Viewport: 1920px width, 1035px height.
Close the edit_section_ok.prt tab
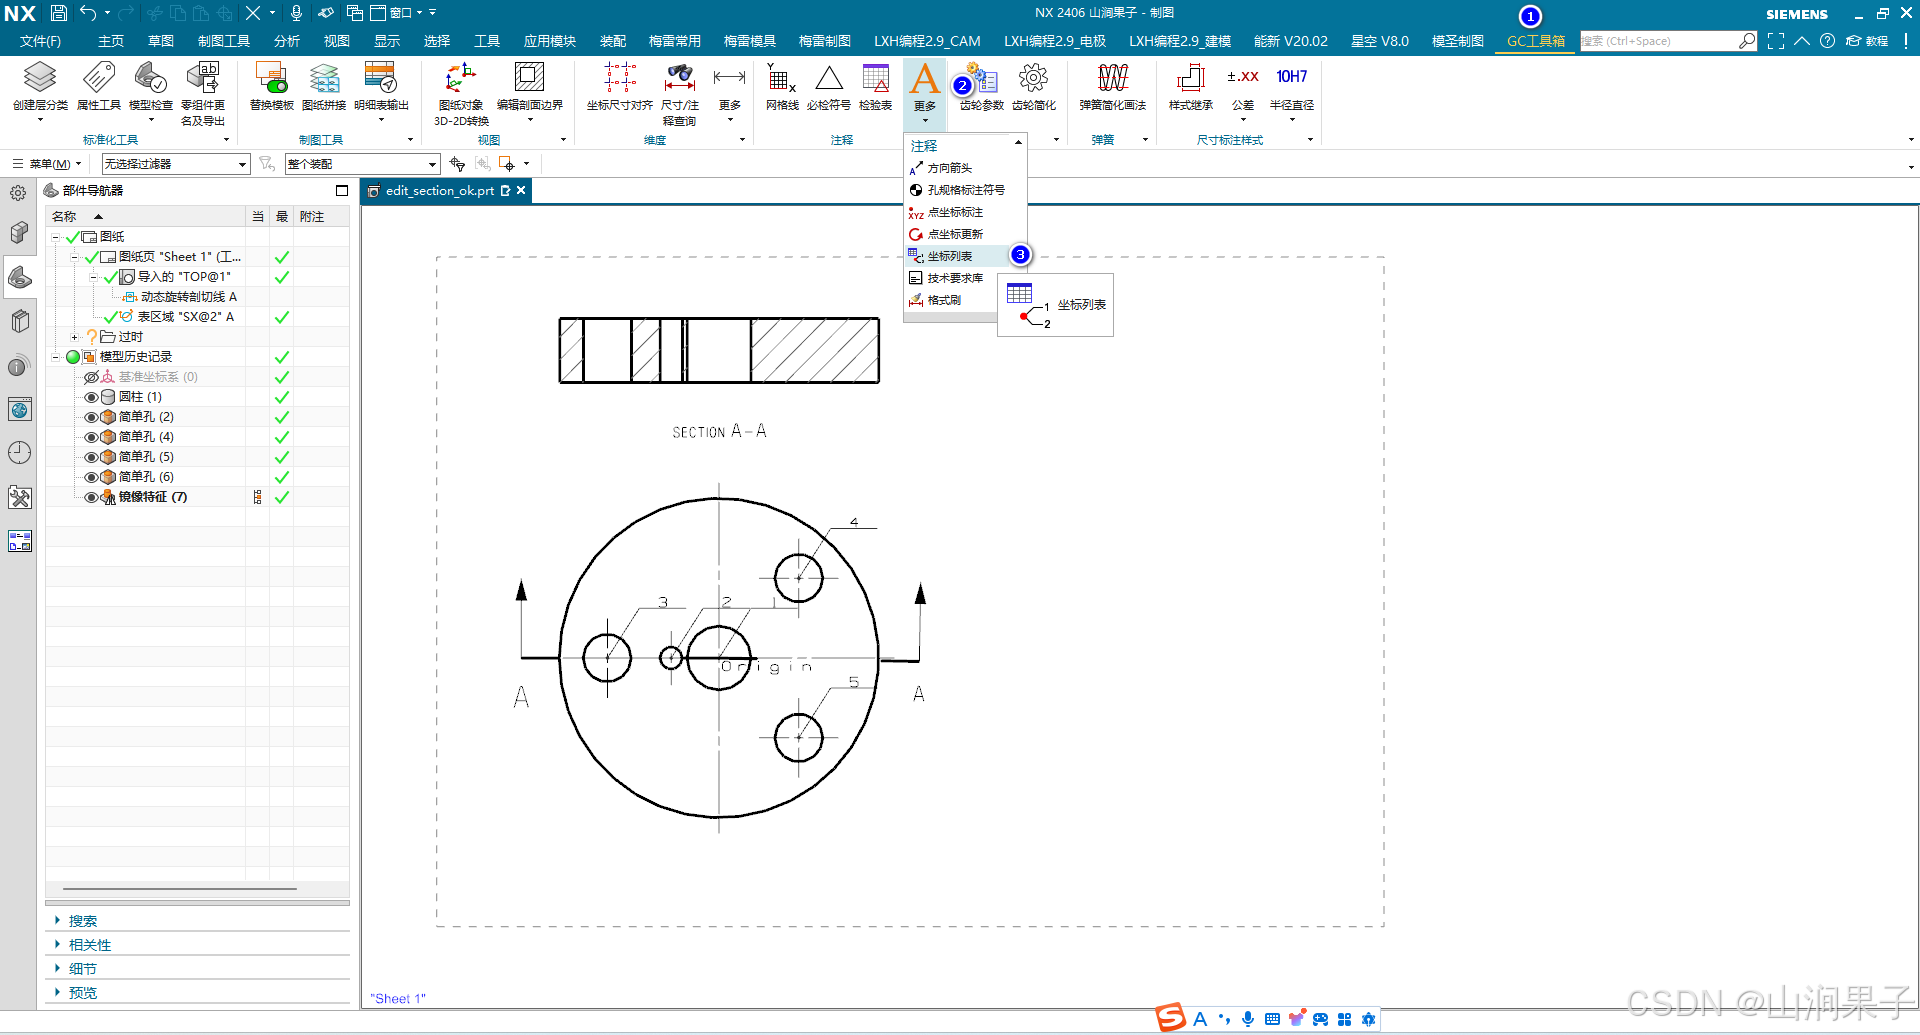(521, 190)
